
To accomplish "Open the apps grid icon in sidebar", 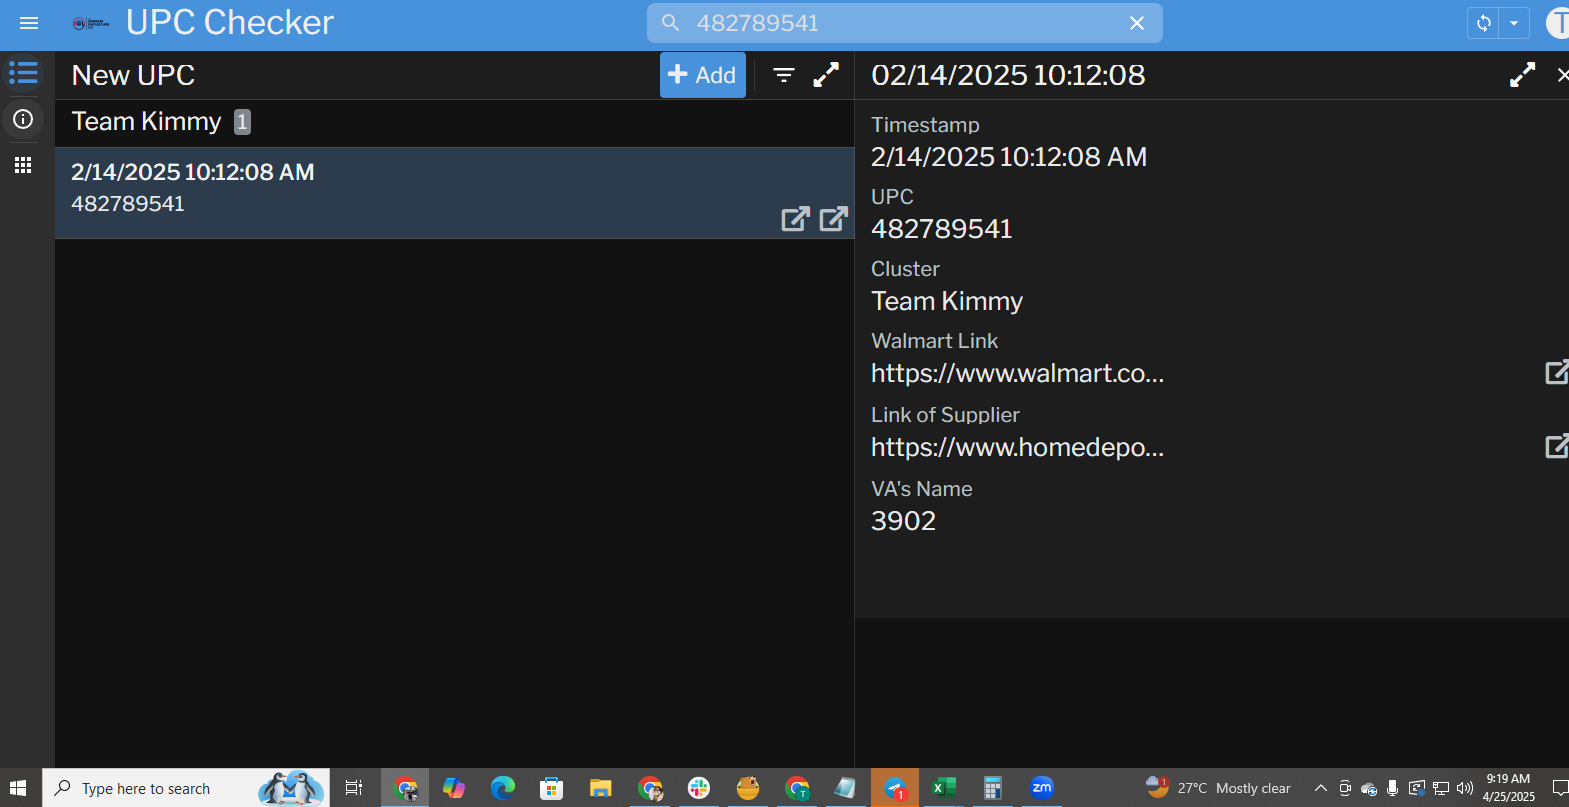I will [x=23, y=165].
